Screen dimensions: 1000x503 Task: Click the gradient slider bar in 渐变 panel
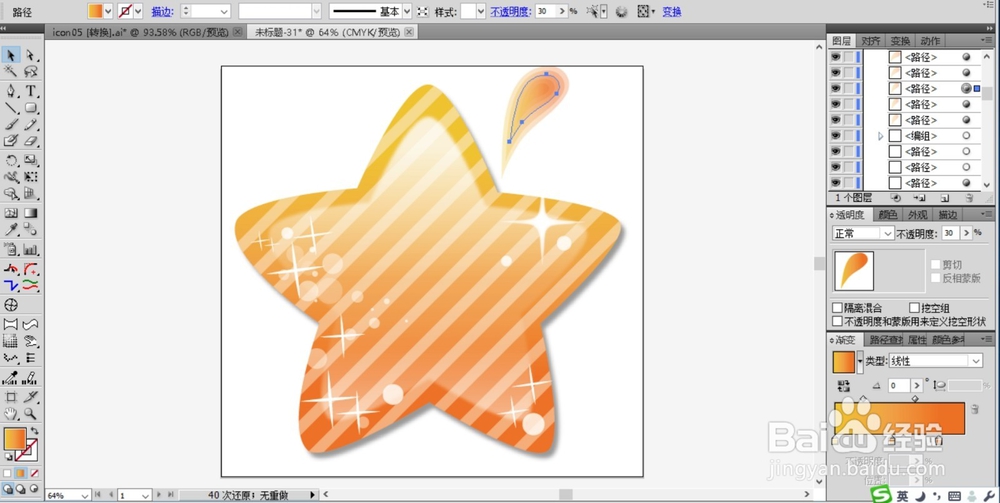[x=899, y=418]
